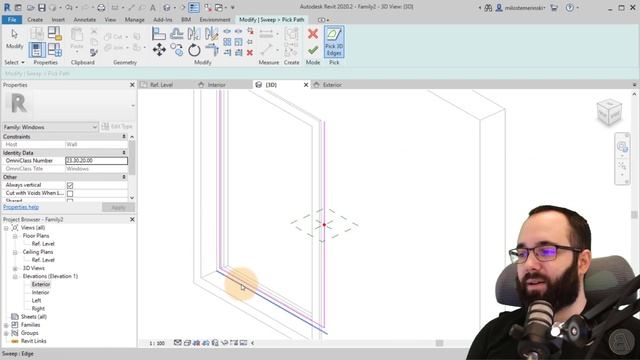640x360 pixels.
Task: Collapse the Constraints section
Action: (124, 136)
